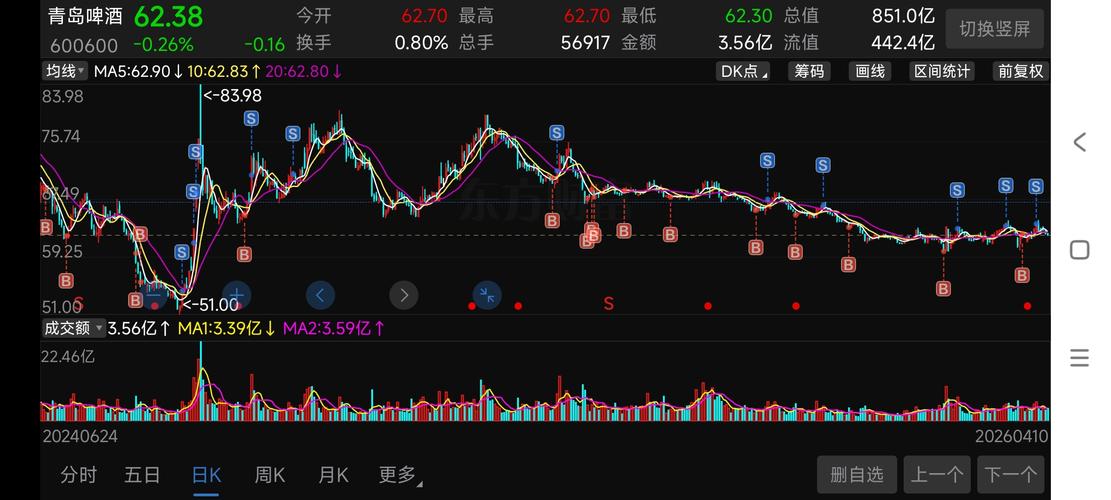Tap 画线 drawing tool button
This screenshot has height=500, width=1111.
click(x=869, y=71)
